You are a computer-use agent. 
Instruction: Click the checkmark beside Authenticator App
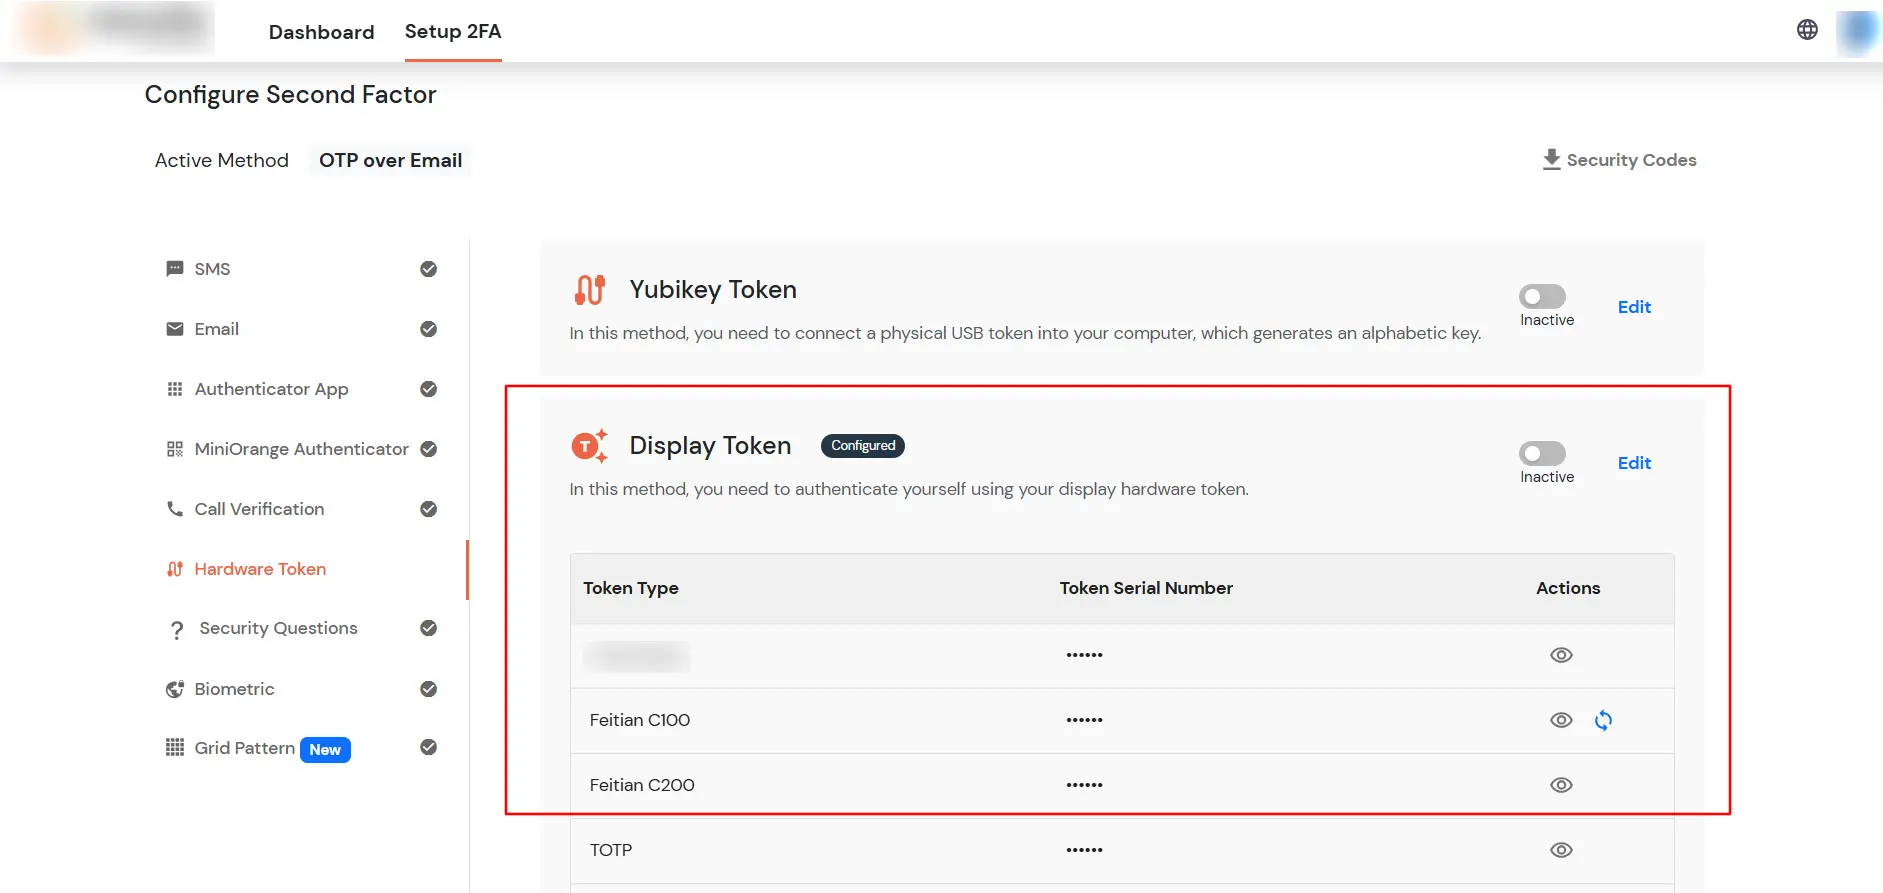click(x=429, y=389)
